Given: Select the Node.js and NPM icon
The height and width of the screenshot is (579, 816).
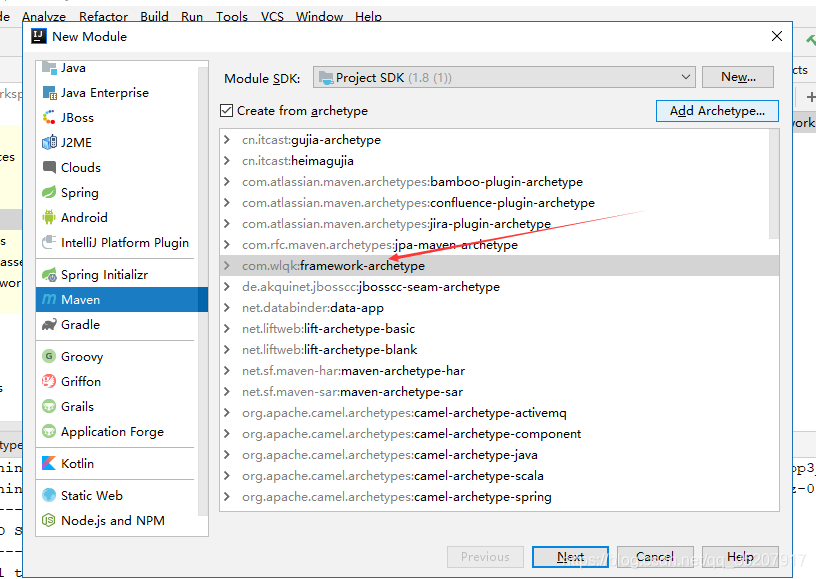Looking at the screenshot, I should (49, 520).
